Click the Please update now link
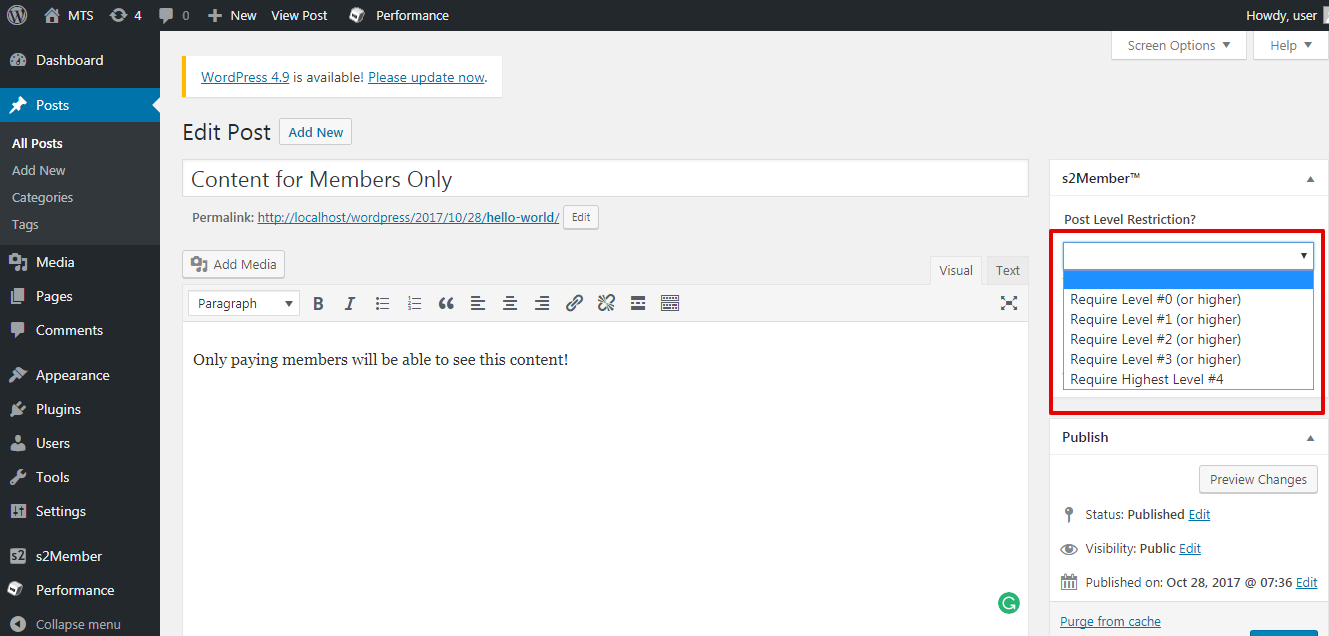 coord(426,77)
